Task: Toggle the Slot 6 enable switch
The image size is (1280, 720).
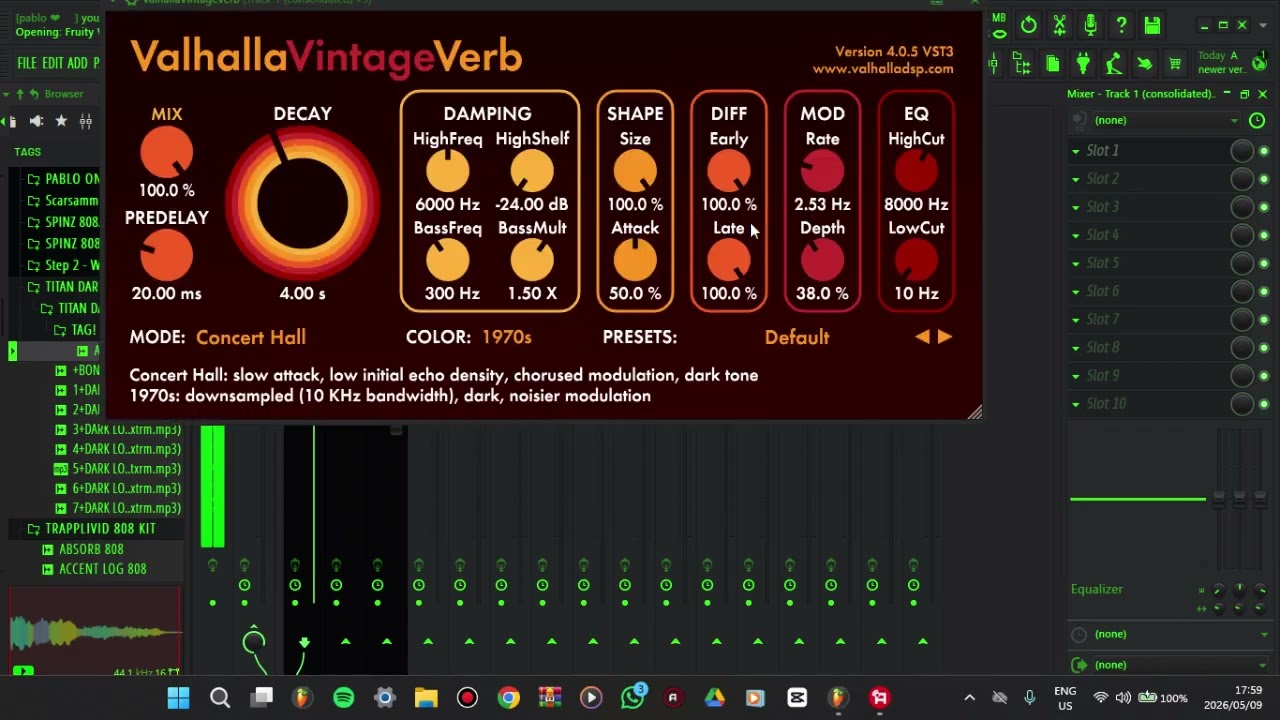Action: click(1264, 291)
